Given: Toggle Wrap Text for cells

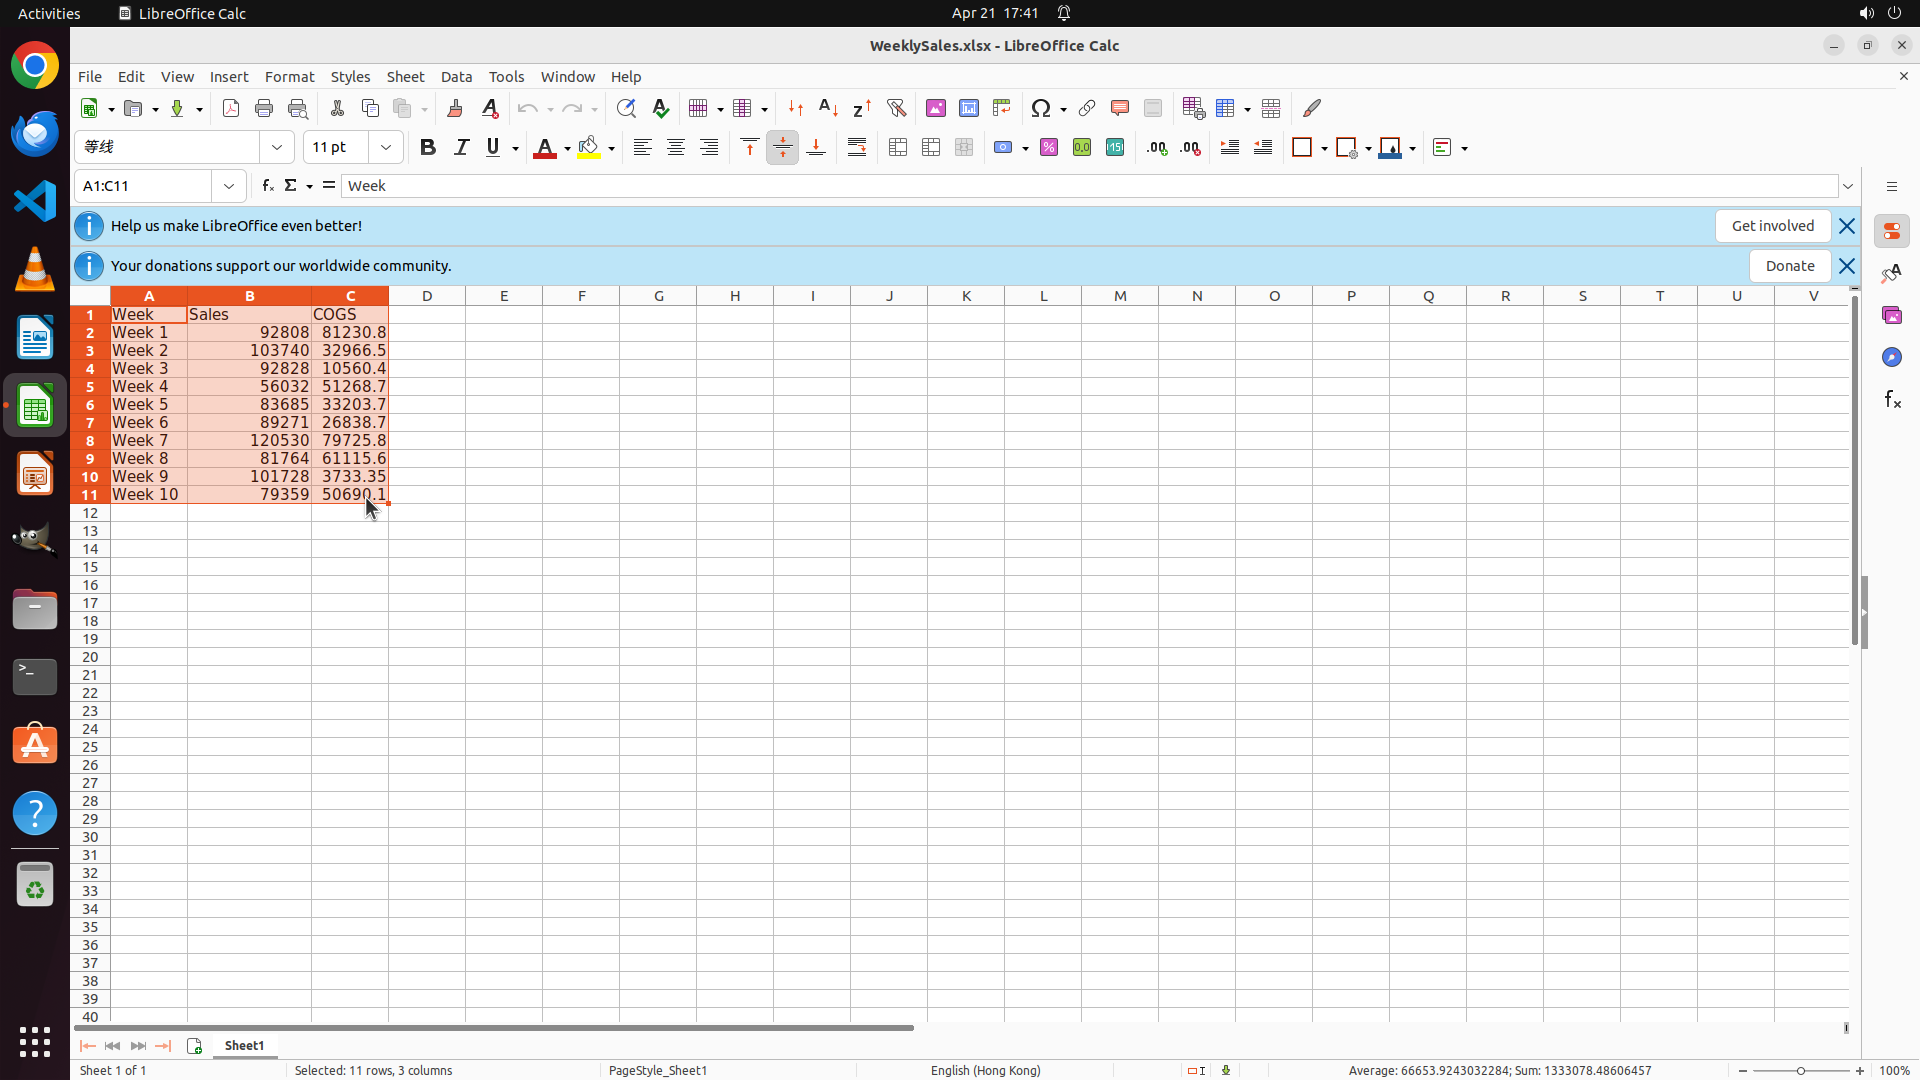Looking at the screenshot, I should pyautogui.click(x=857, y=148).
